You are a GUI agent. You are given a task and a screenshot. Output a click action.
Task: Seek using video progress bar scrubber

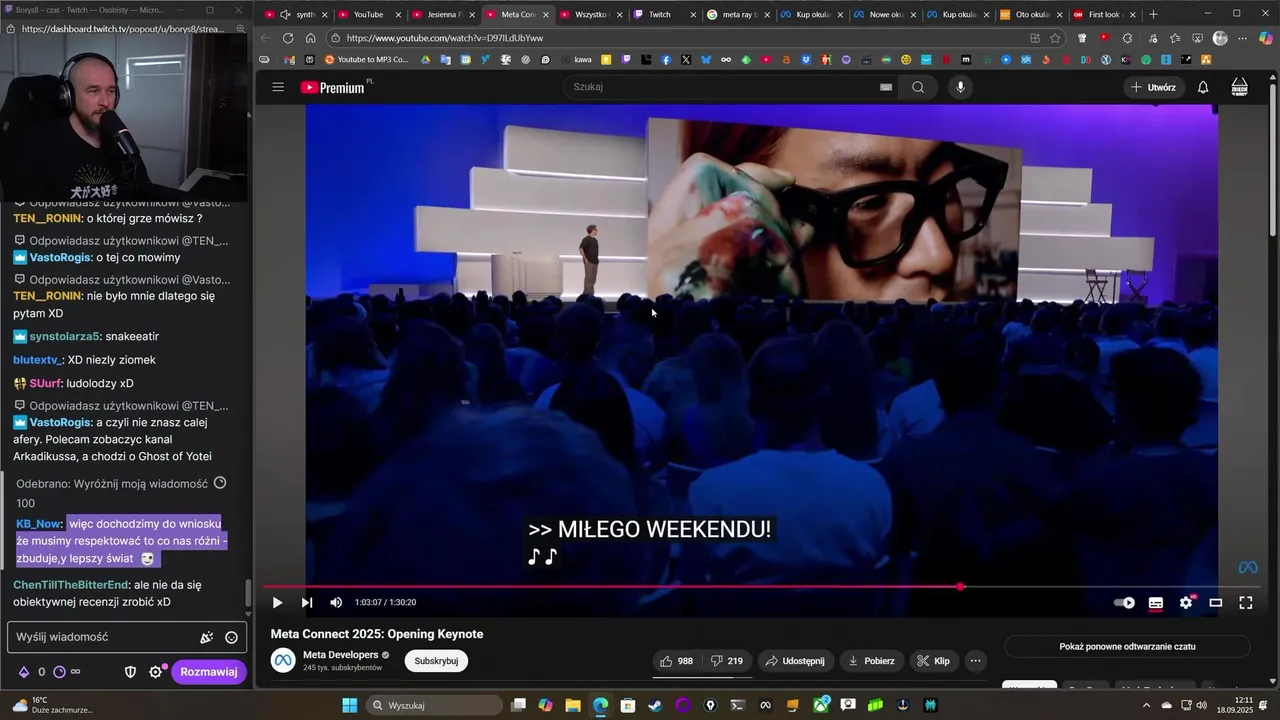click(x=960, y=587)
